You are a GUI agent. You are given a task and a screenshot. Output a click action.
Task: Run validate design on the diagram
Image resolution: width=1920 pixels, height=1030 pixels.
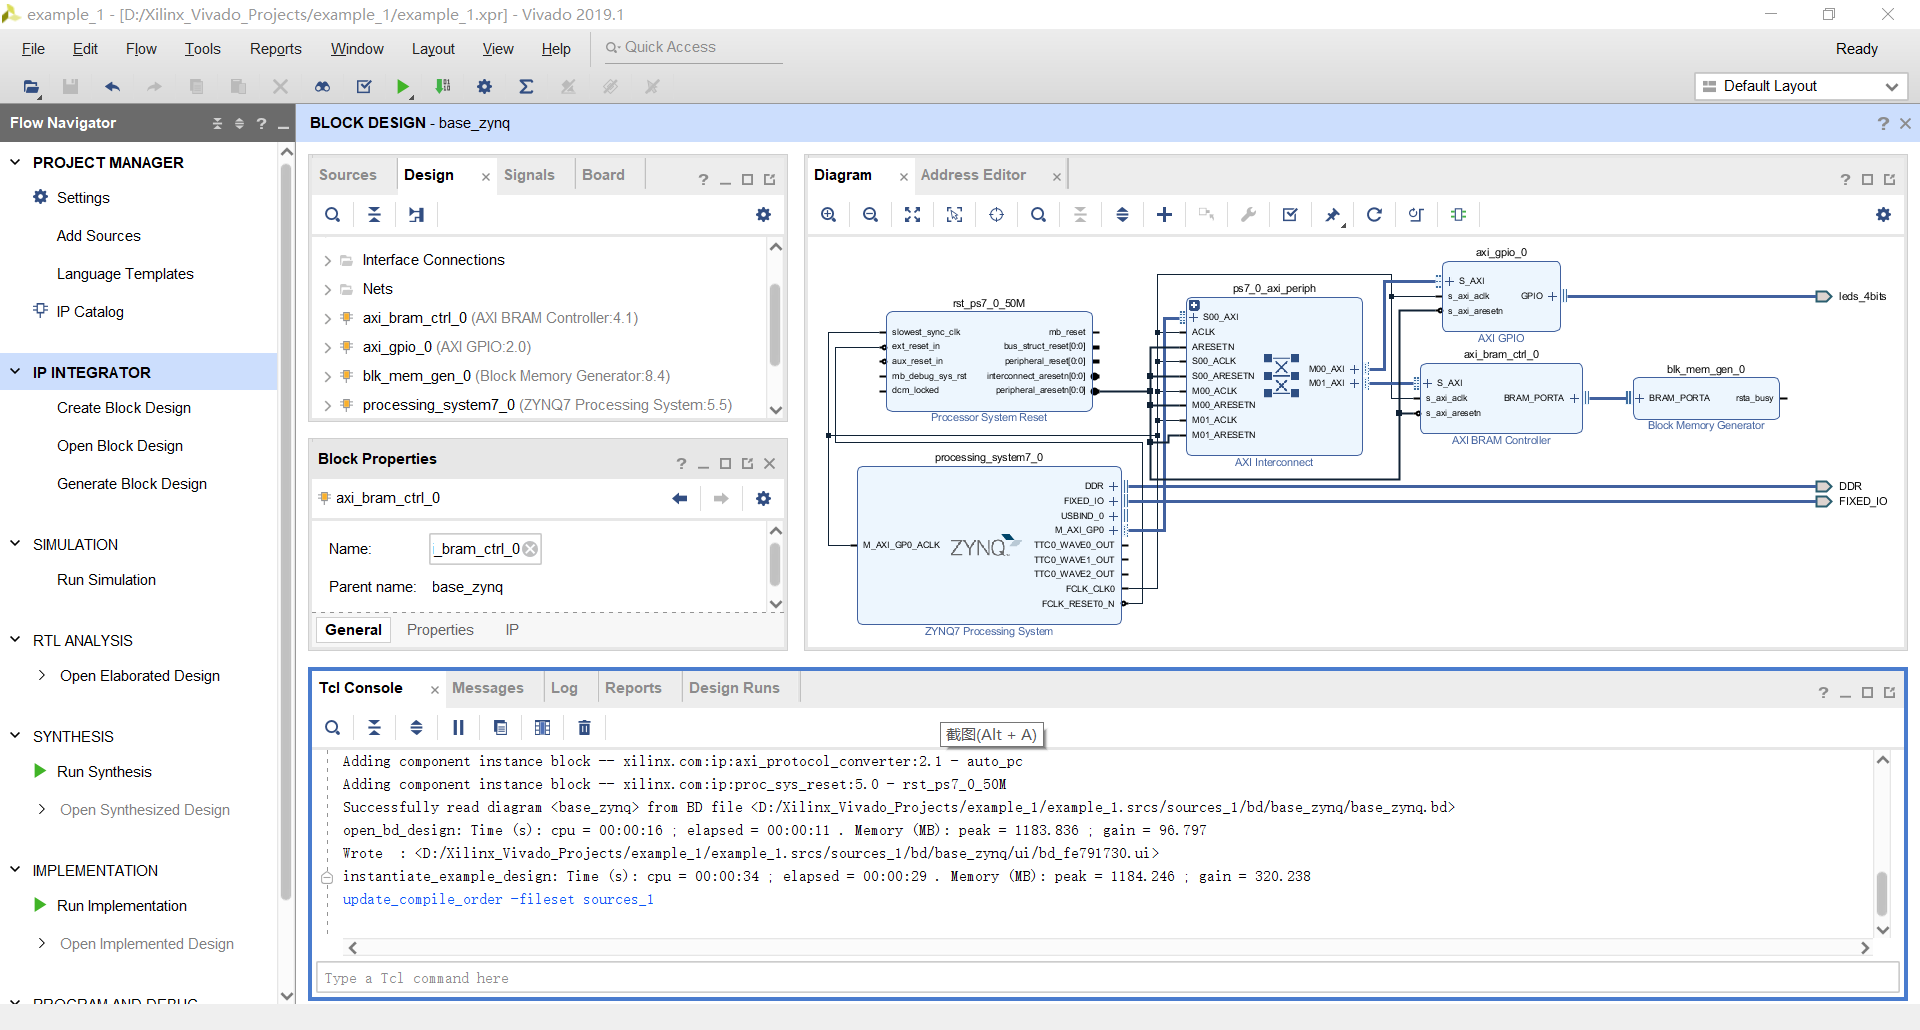(1290, 214)
